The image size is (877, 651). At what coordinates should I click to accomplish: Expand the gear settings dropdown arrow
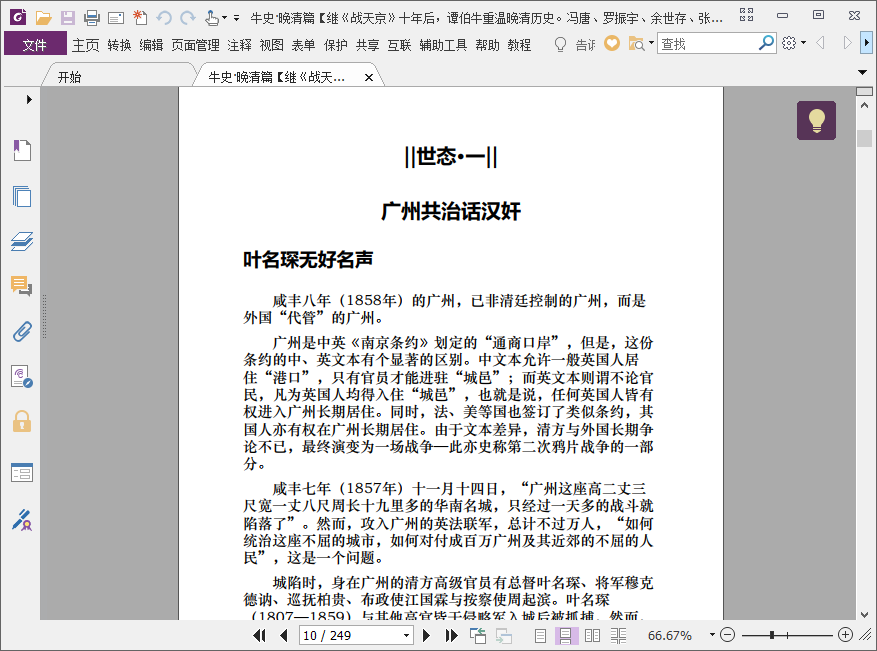pos(804,43)
